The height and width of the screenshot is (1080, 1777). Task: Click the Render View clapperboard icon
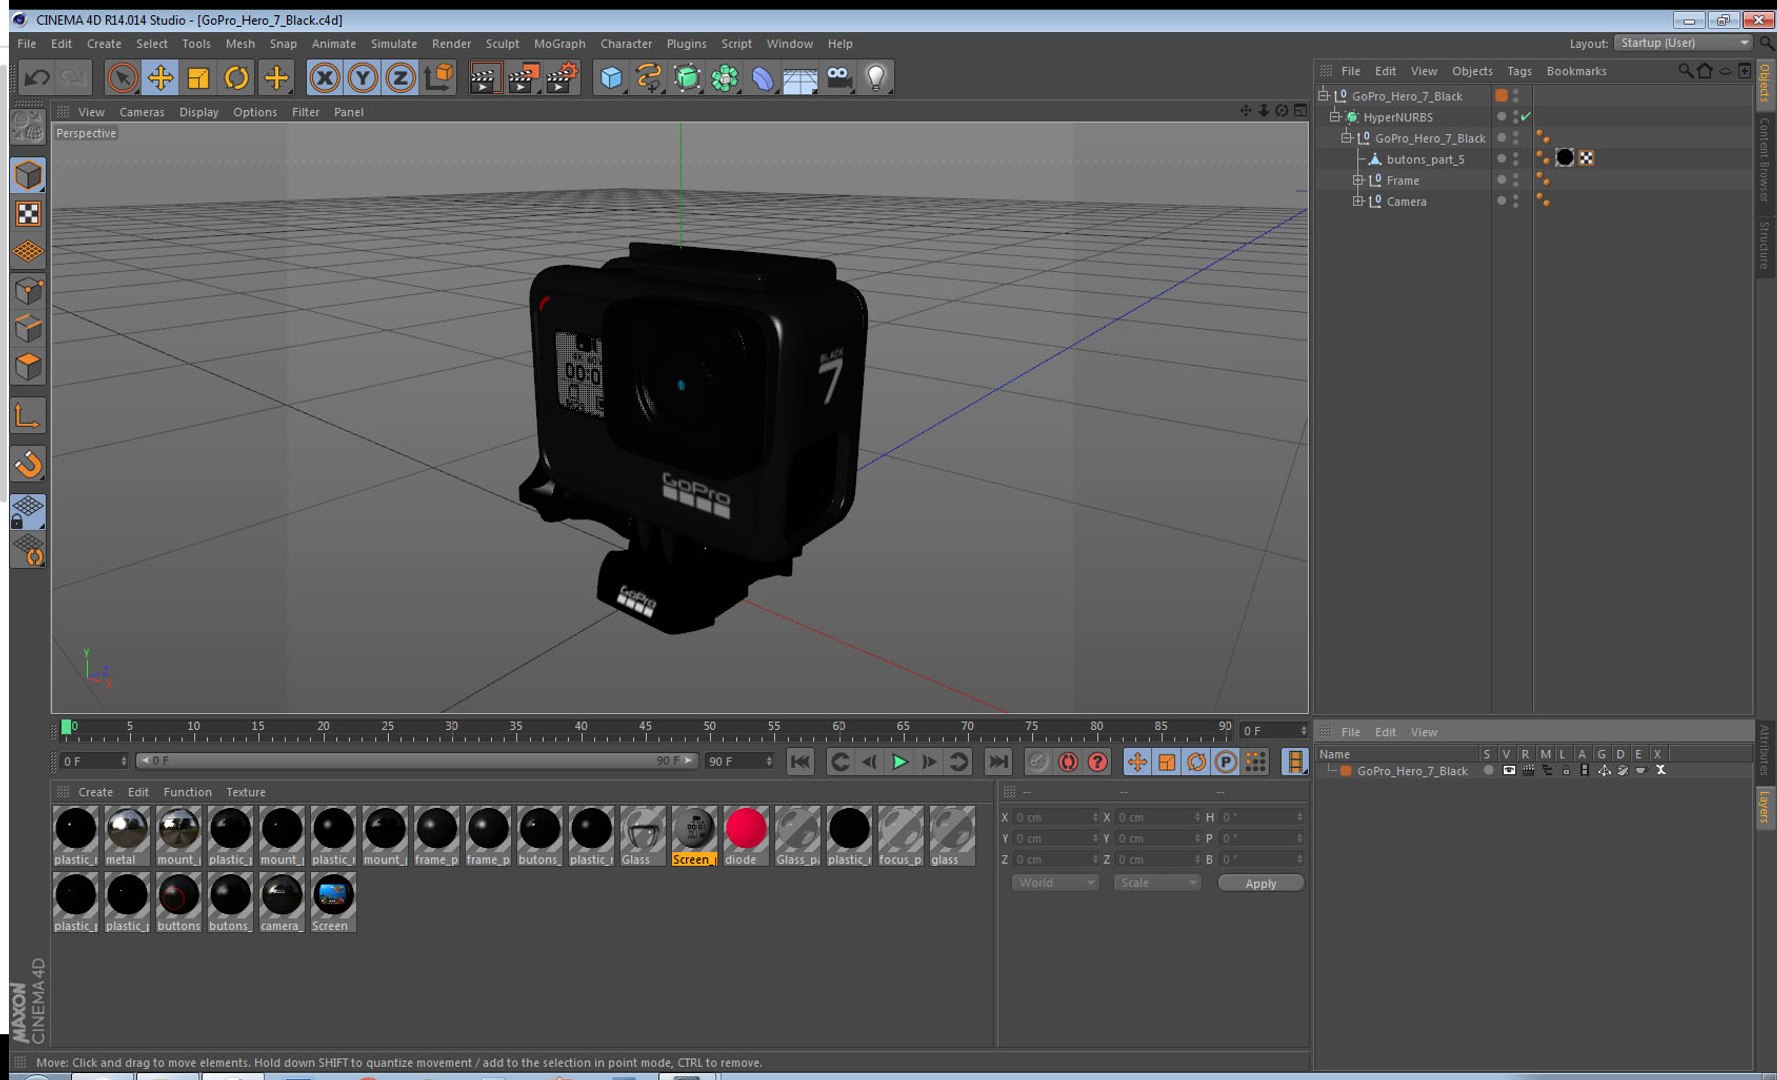point(485,78)
